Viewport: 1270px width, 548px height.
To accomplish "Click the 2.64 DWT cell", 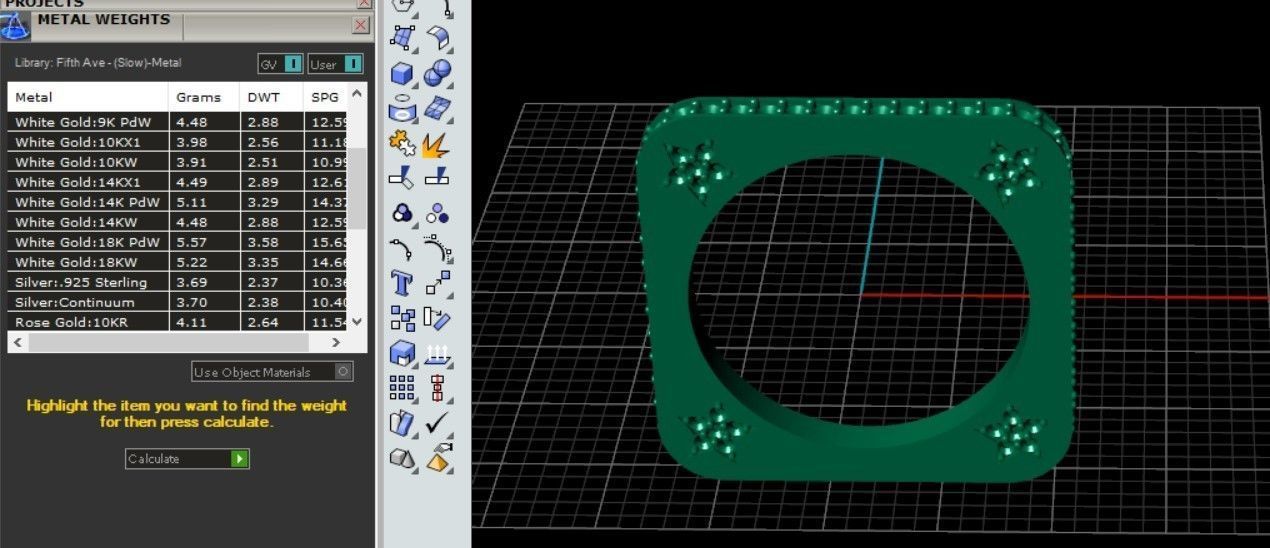I will [272, 322].
